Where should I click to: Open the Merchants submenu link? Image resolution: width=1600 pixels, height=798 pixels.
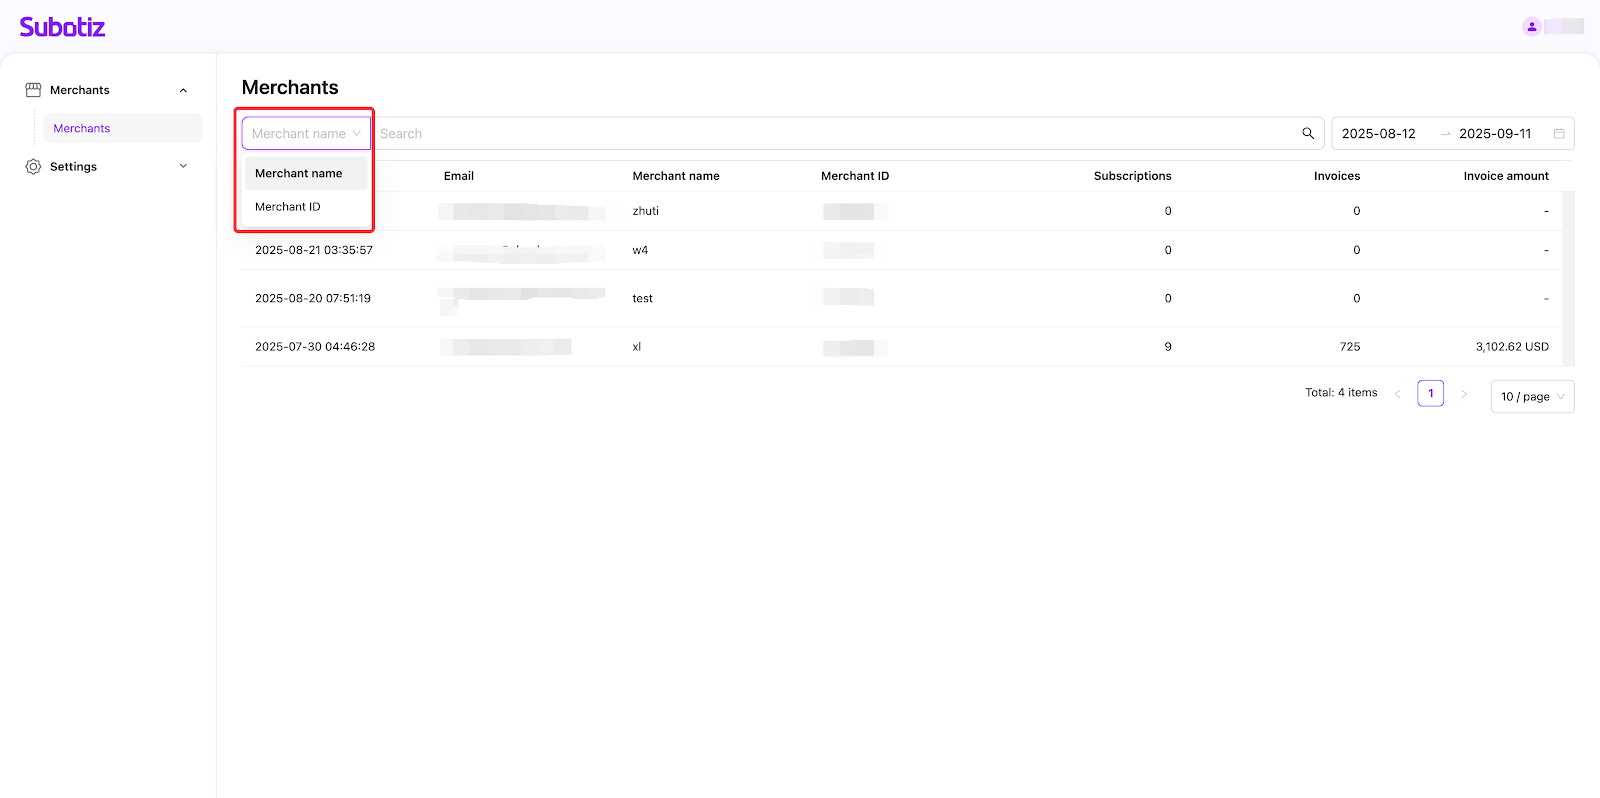pos(82,129)
